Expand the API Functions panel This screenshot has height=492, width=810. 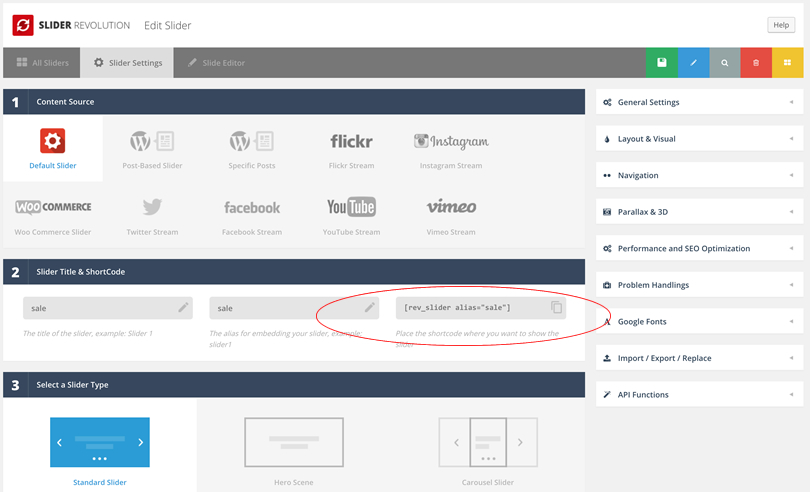tap(699, 394)
